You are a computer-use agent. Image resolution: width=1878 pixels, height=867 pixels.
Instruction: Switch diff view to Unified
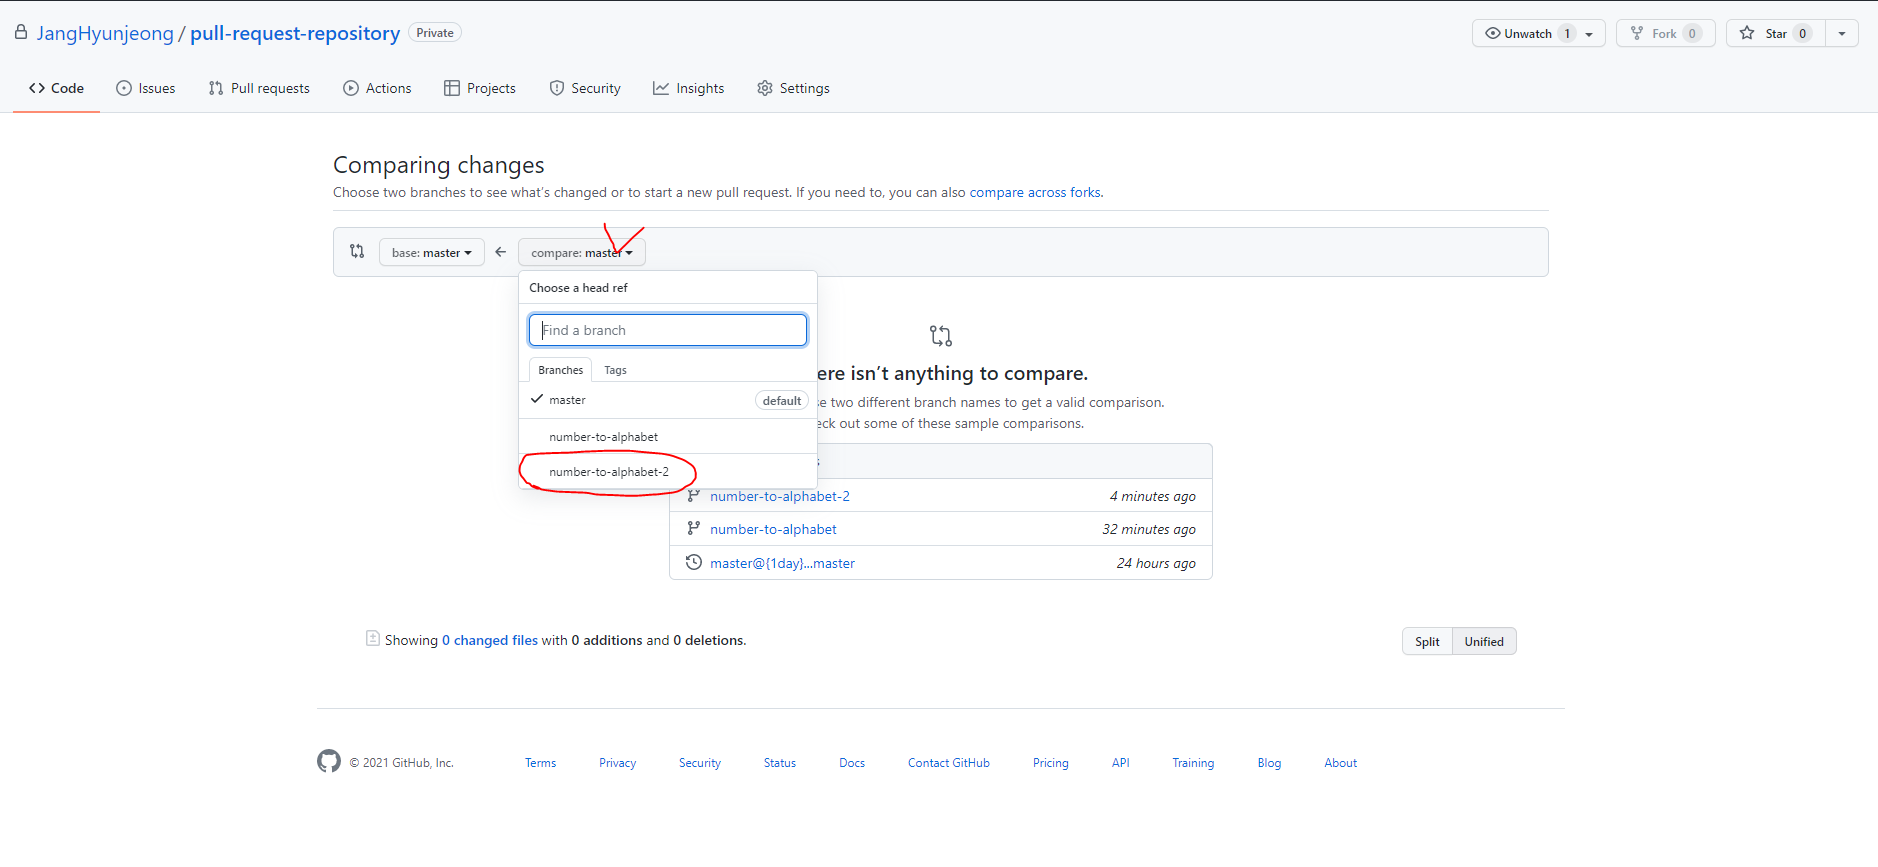pos(1484,642)
